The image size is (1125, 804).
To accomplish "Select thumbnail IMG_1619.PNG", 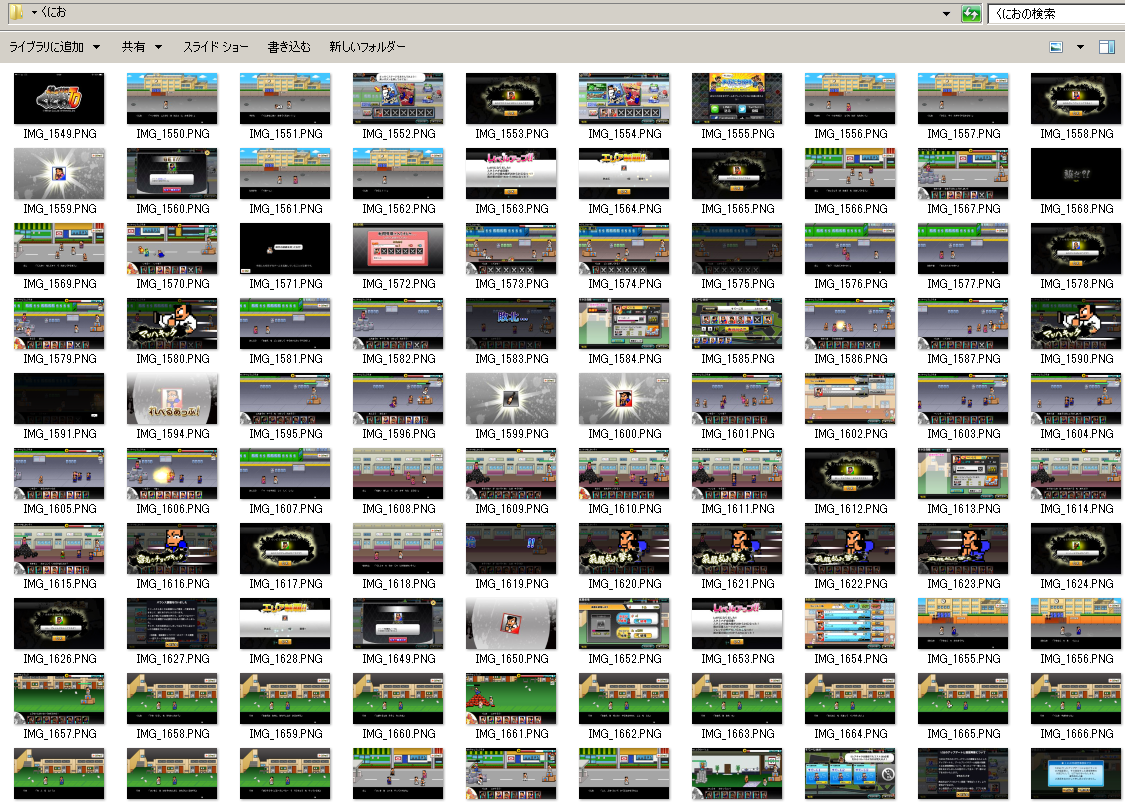I will pos(511,549).
